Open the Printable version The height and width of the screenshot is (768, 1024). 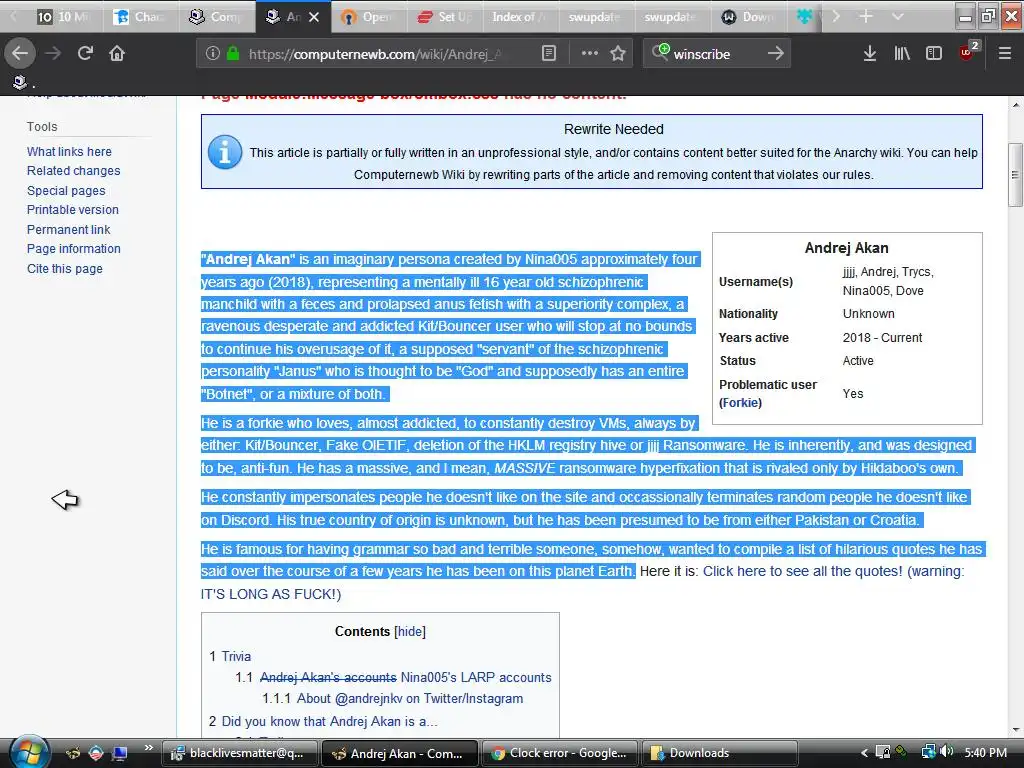[x=72, y=210]
